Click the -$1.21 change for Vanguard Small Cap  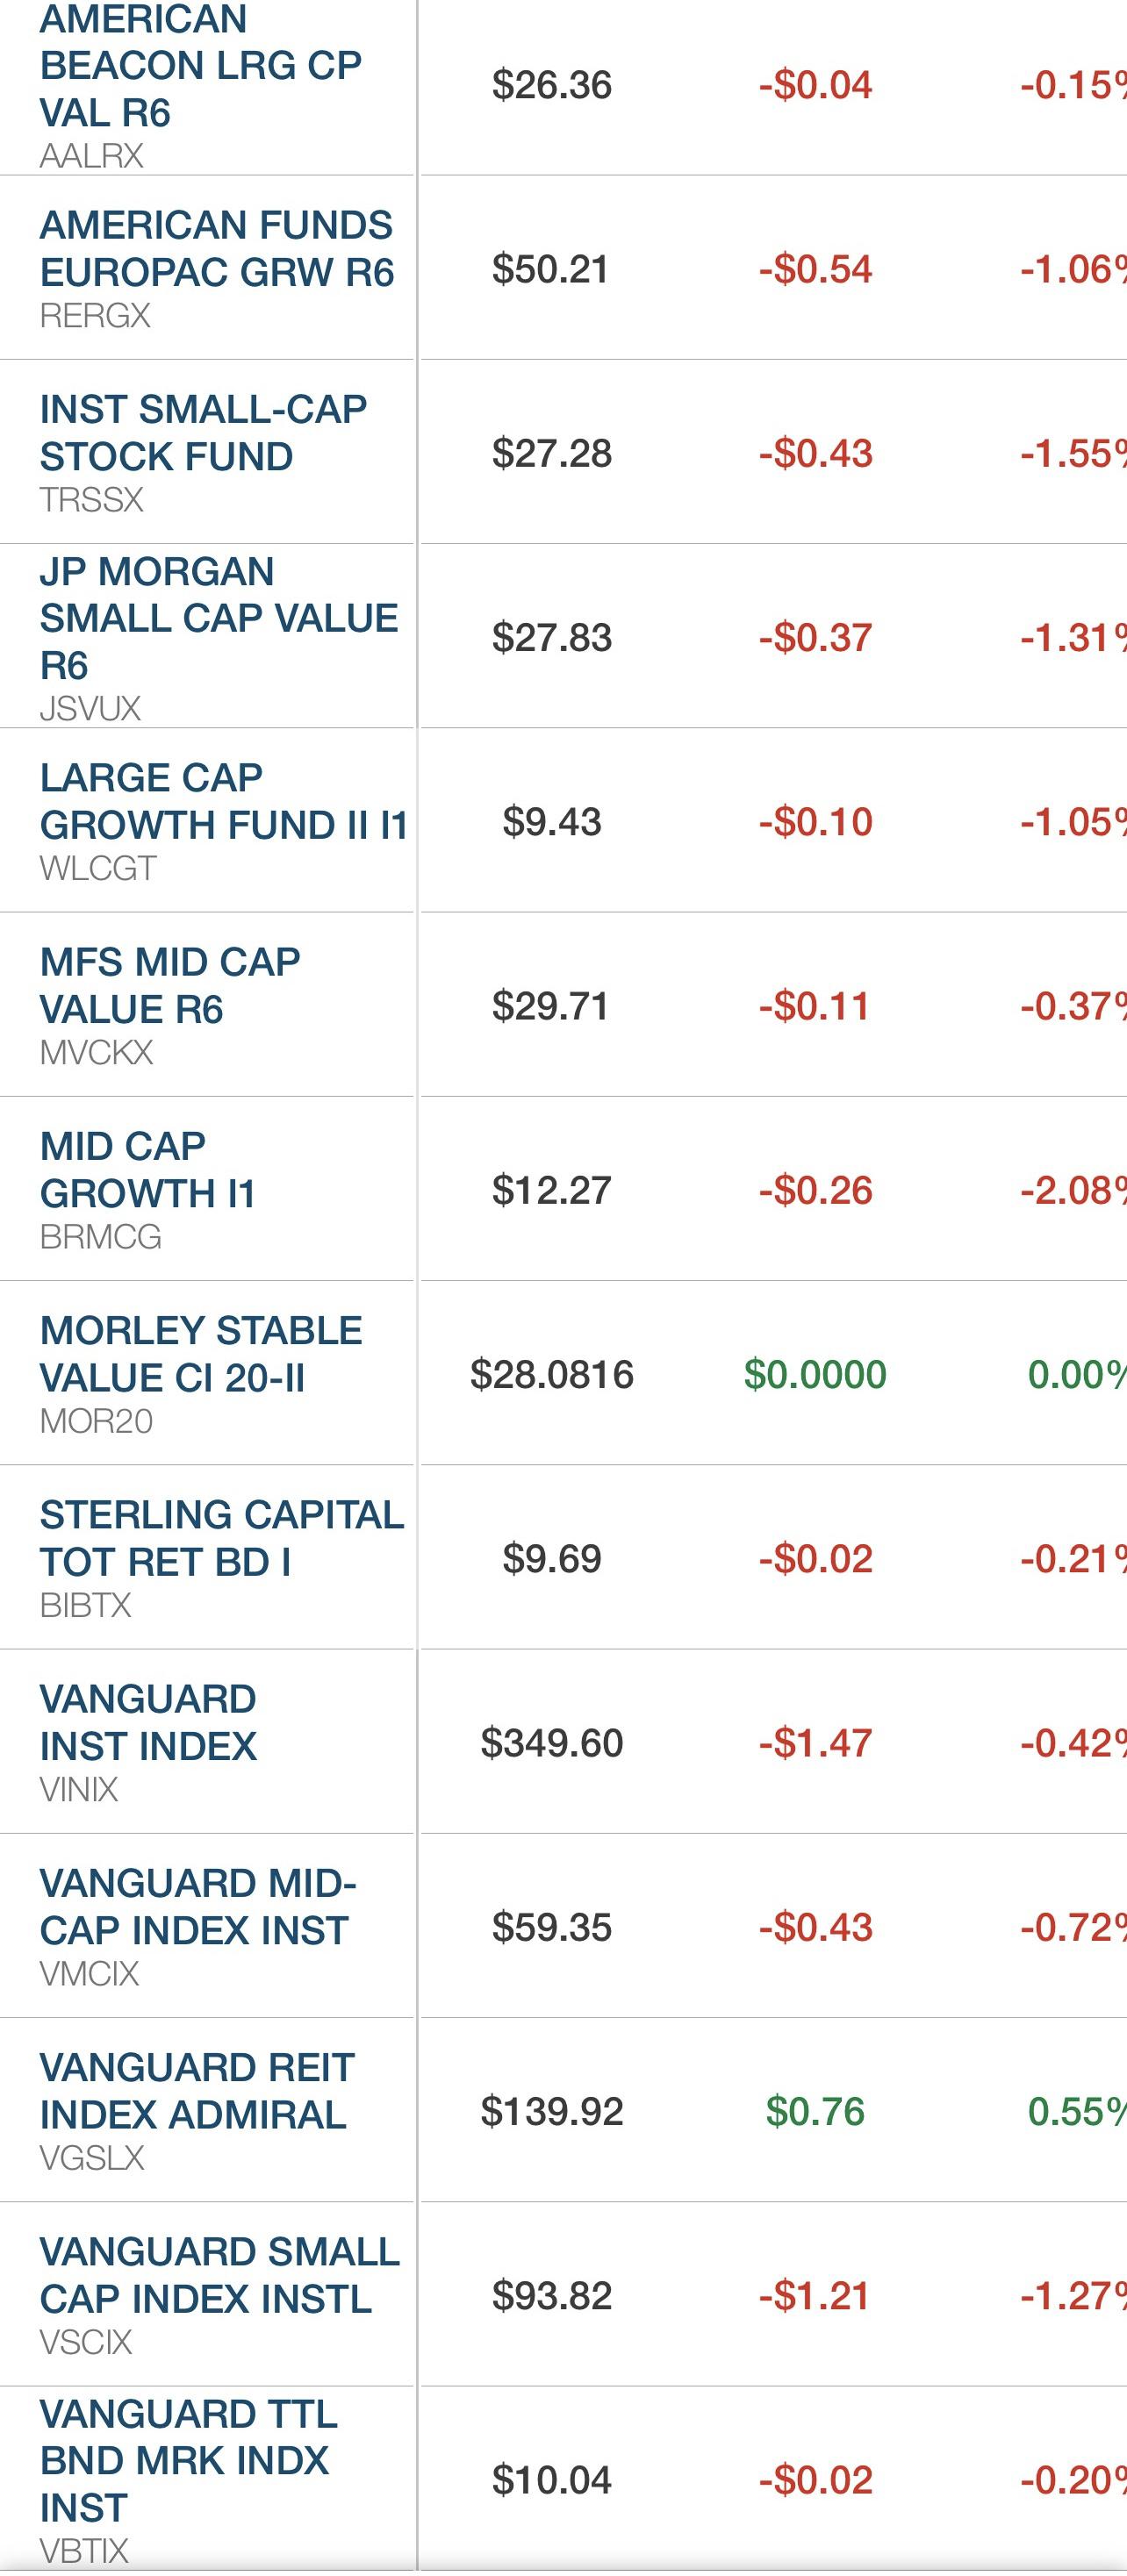(814, 2296)
